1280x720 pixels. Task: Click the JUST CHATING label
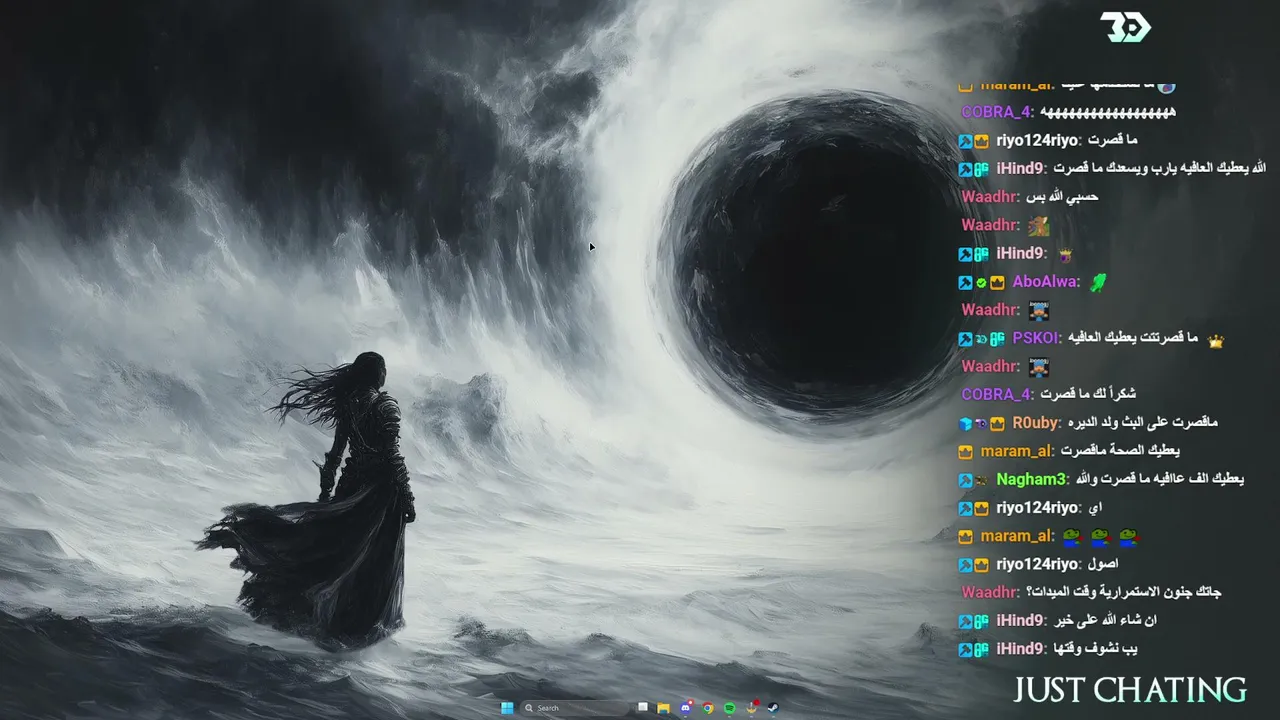point(1130,690)
